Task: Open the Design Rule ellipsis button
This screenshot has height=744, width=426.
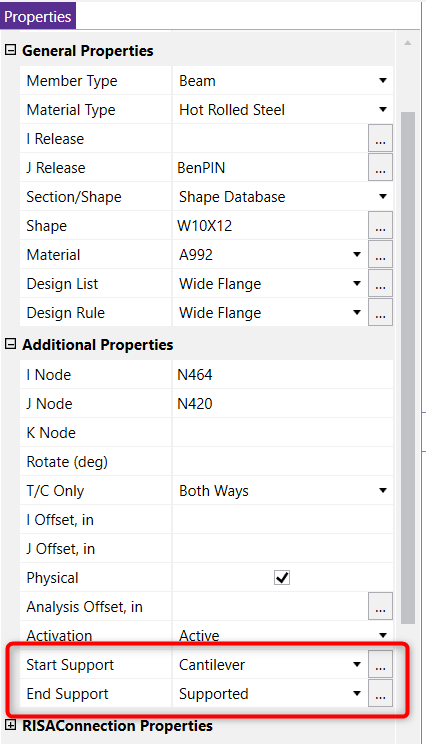Action: tap(380, 312)
